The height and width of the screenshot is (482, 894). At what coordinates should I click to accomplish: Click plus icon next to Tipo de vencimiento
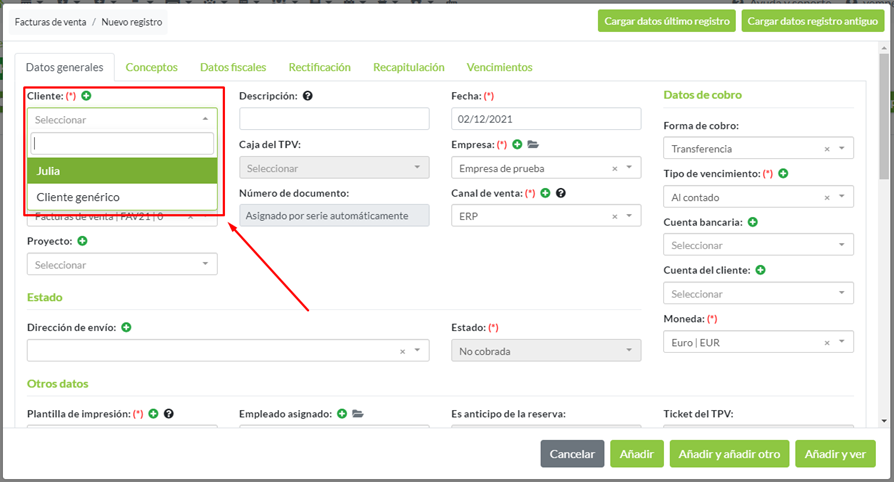[x=783, y=173]
